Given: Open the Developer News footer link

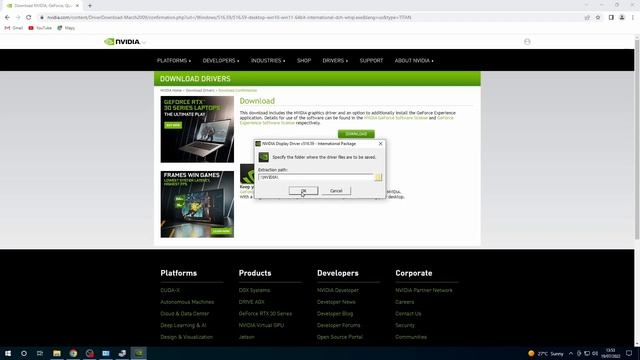Looking at the screenshot, I should tap(336, 302).
